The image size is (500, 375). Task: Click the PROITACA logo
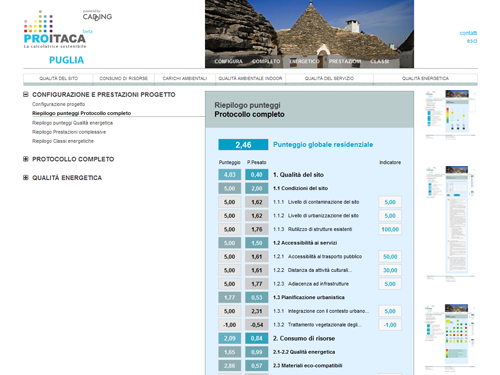[55, 30]
